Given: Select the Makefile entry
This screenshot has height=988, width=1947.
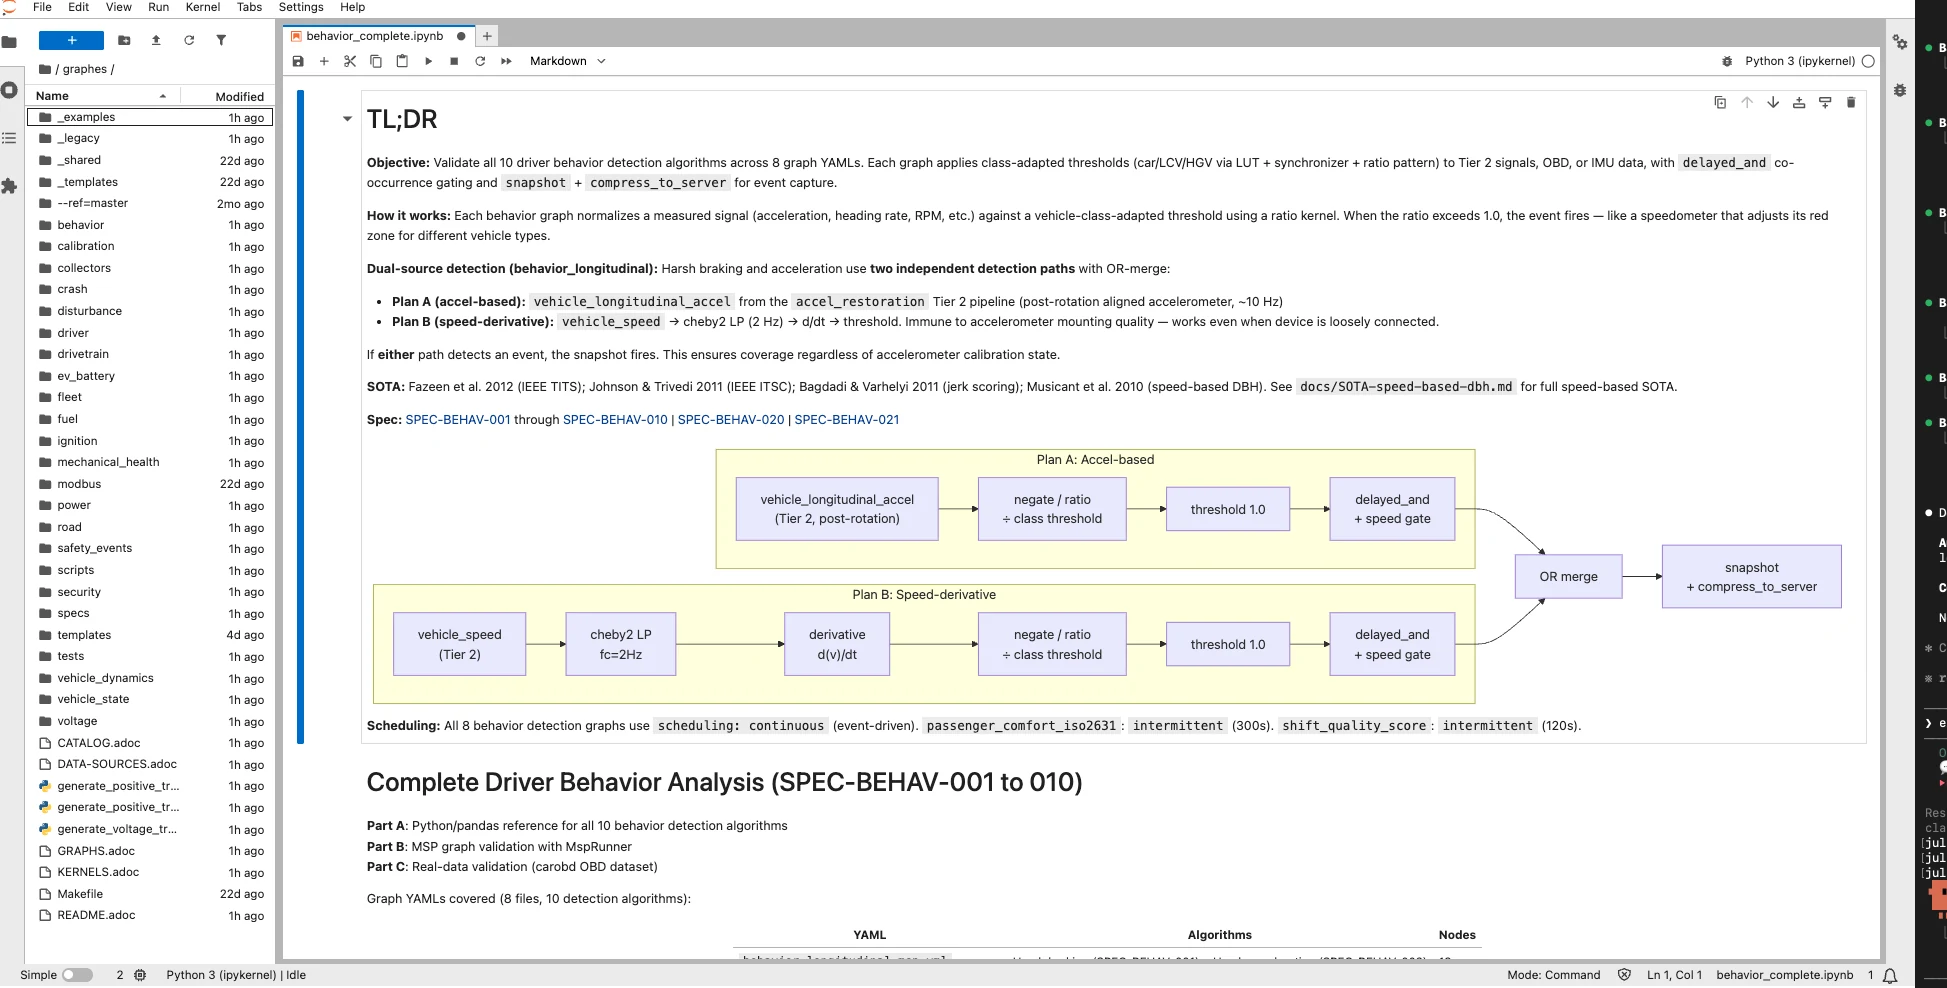Looking at the screenshot, I should pos(150,894).
